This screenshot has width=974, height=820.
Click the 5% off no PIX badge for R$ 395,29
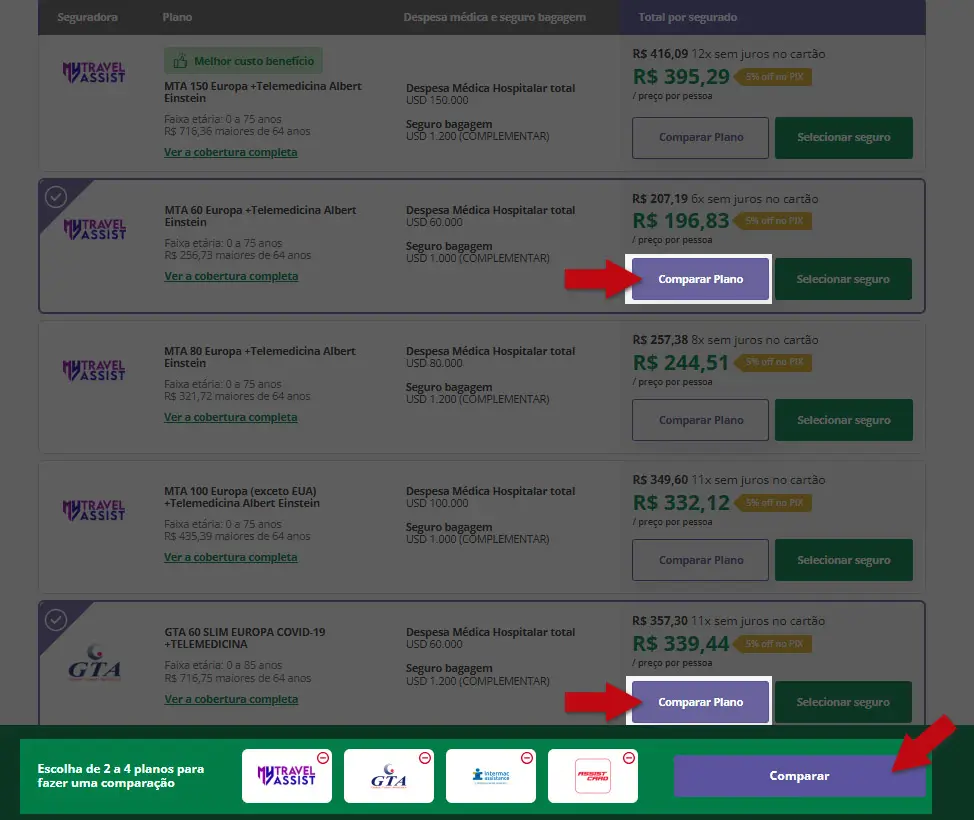(773, 77)
